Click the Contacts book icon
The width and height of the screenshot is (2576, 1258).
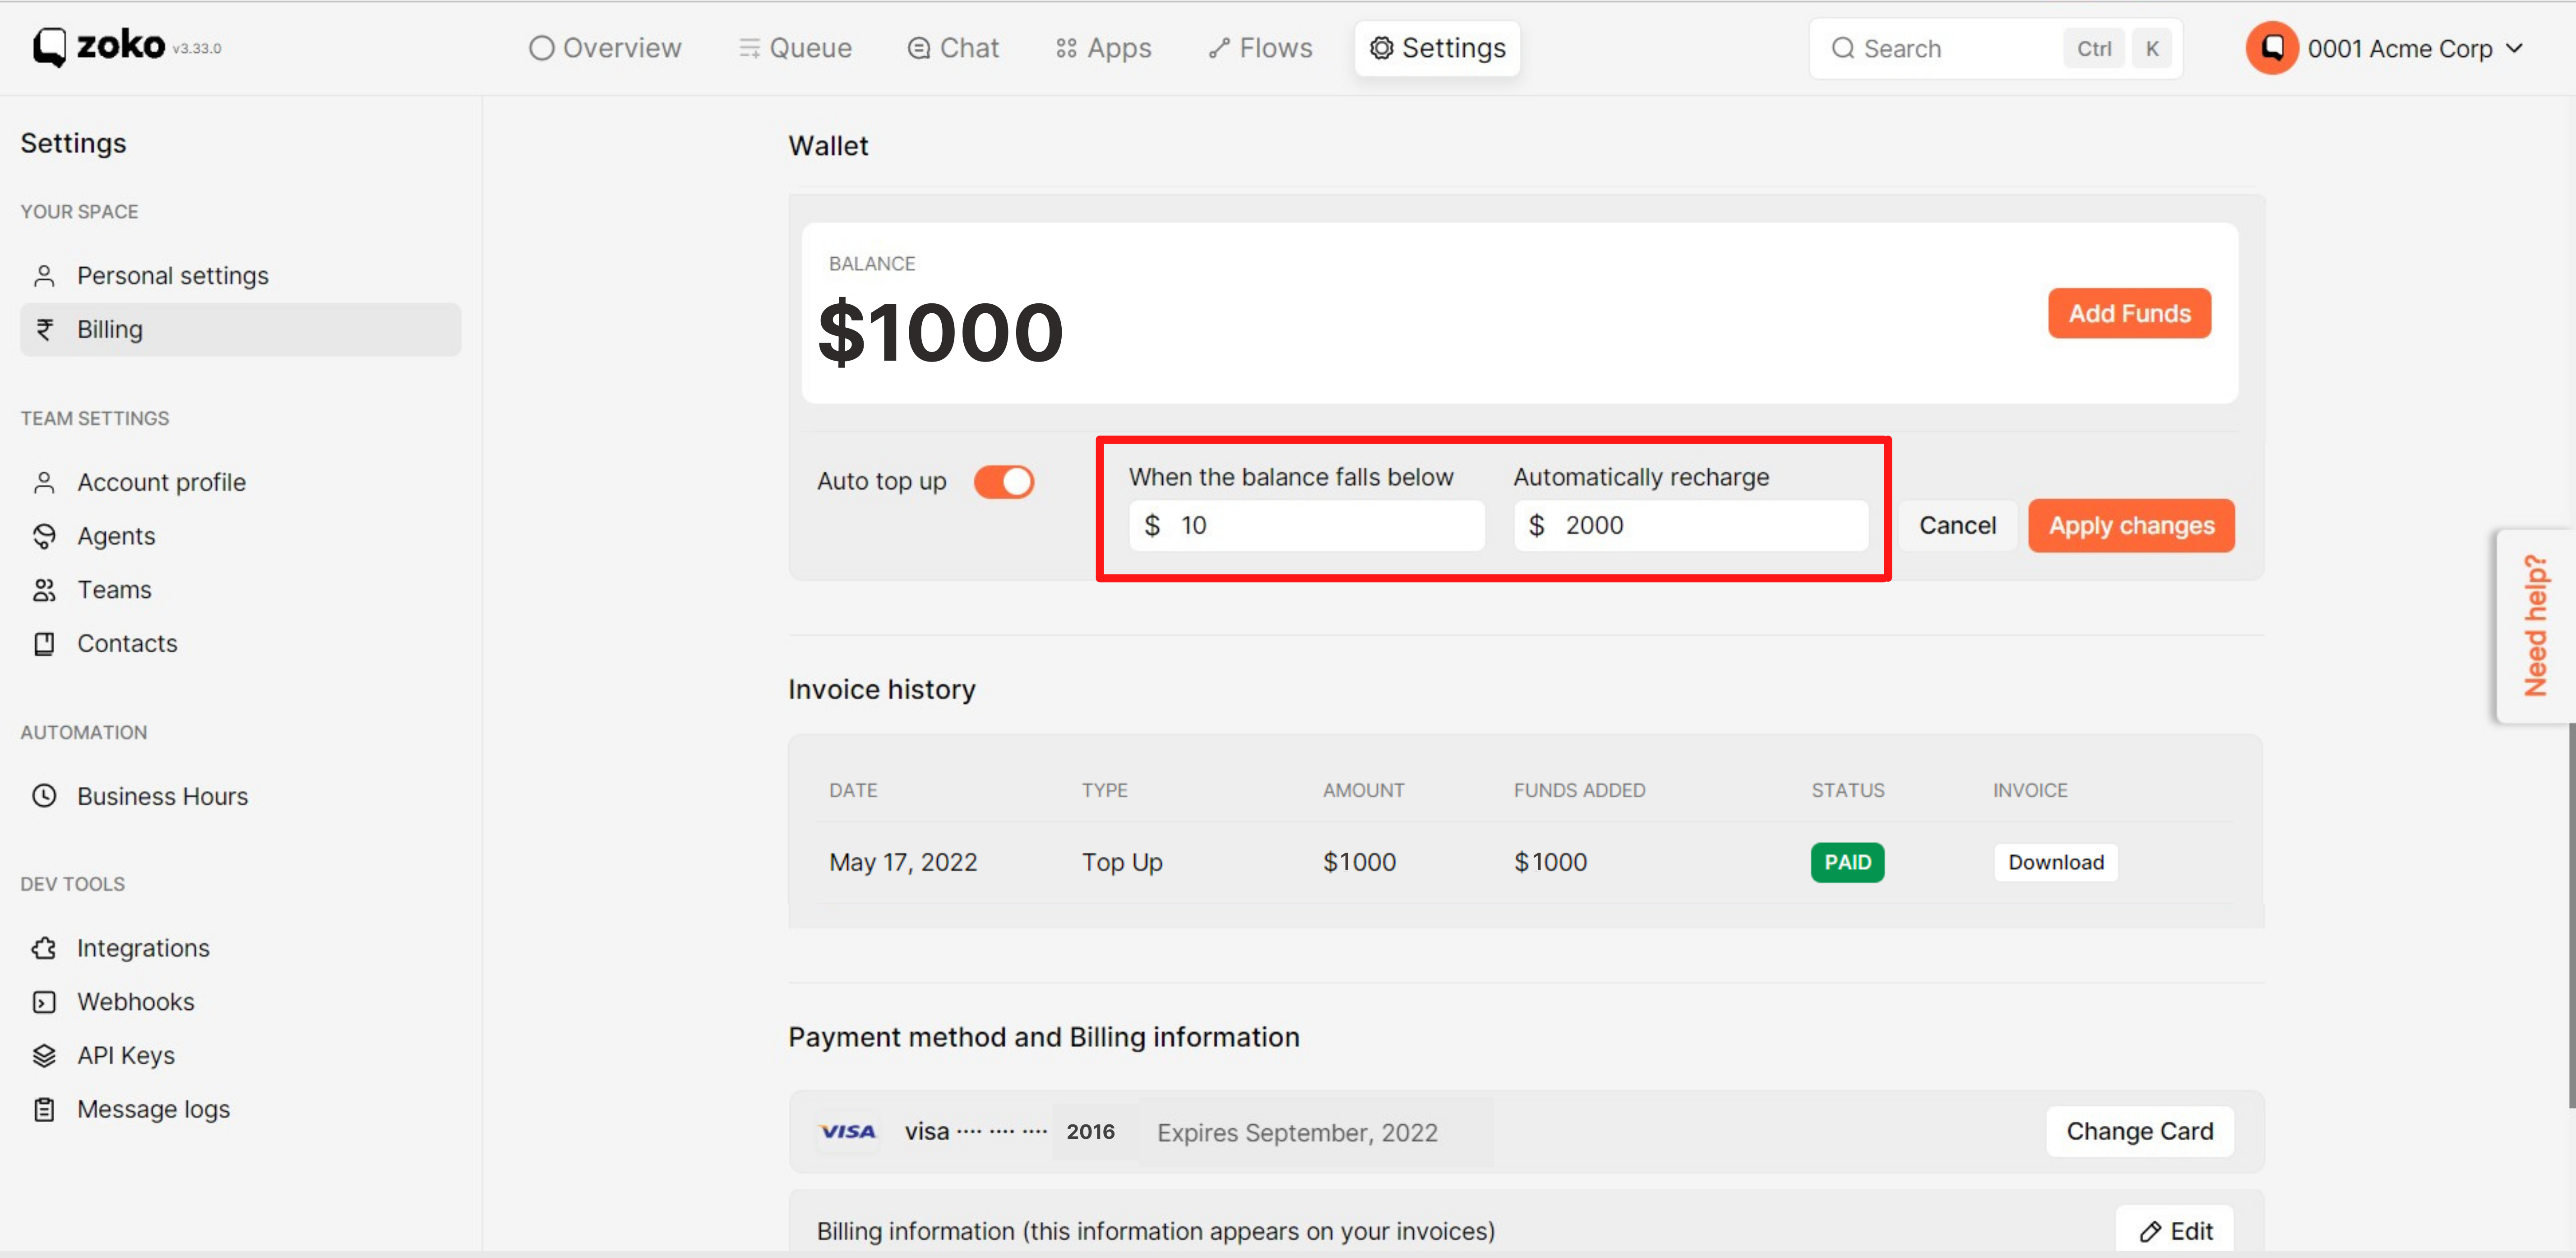point(44,643)
